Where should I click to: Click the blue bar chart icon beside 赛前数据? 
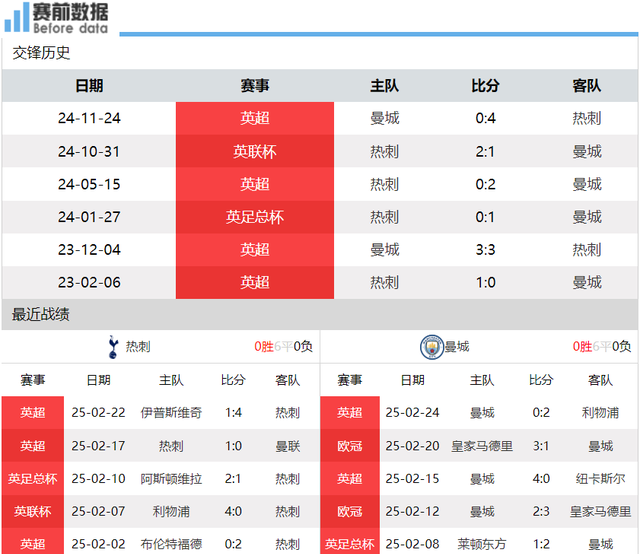(17, 17)
